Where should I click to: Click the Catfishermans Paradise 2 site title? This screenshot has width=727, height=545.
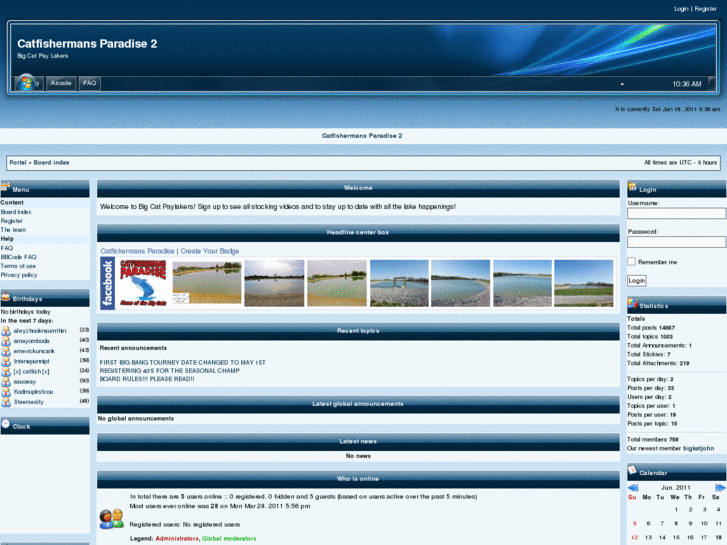pyautogui.click(x=87, y=44)
